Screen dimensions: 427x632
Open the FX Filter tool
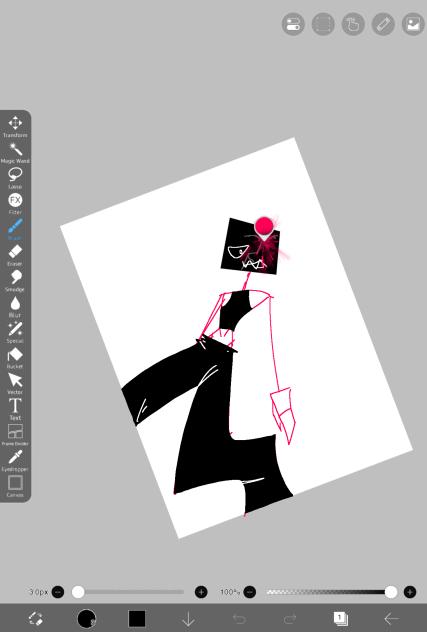tap(15, 204)
